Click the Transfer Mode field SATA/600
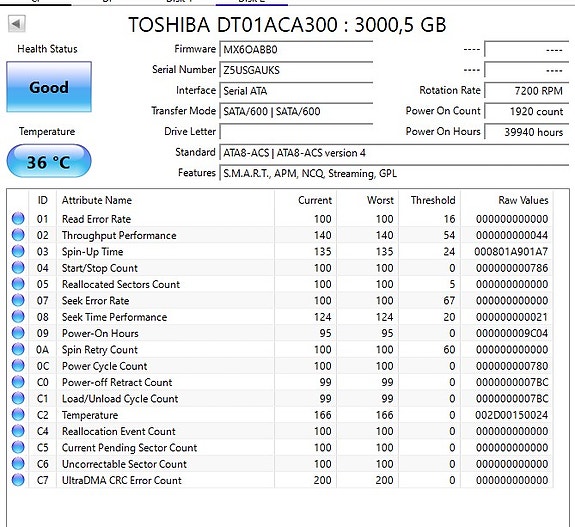 coord(296,111)
